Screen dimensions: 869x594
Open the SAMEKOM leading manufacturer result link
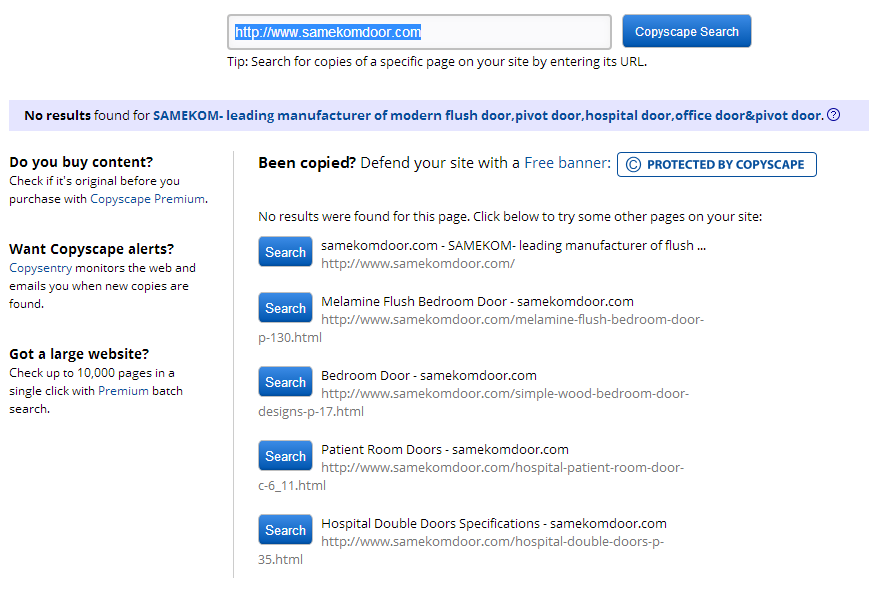click(x=488, y=115)
